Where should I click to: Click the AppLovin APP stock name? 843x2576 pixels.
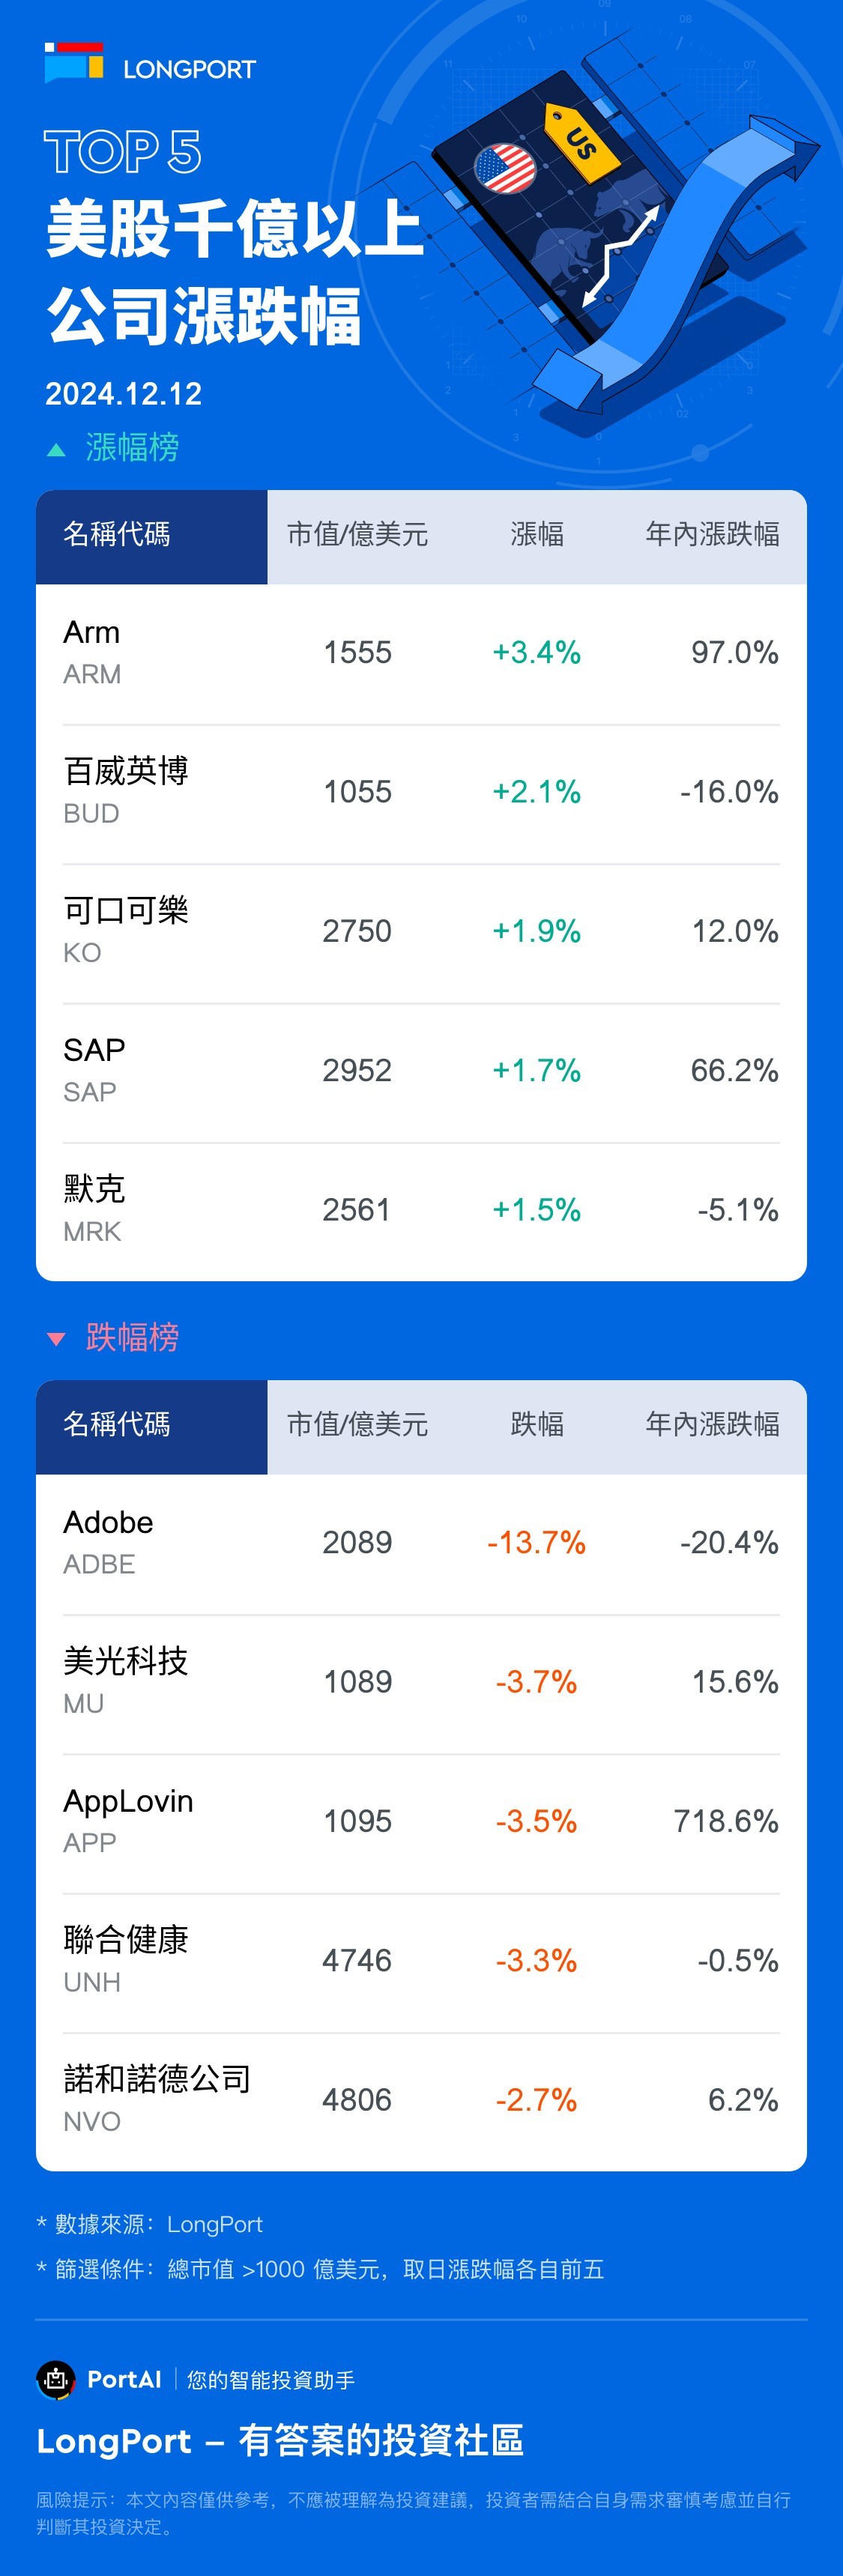click(x=128, y=1801)
